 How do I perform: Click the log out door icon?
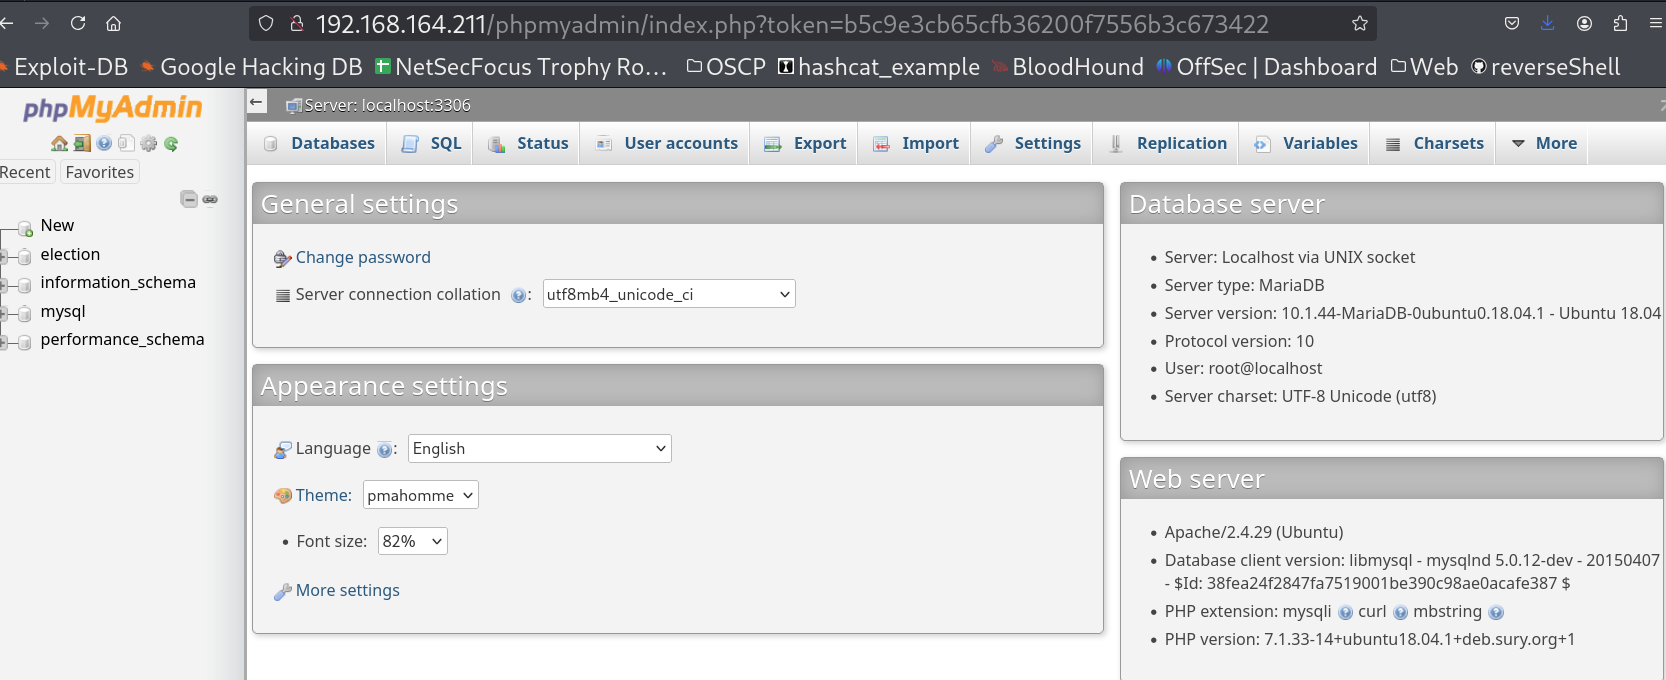[x=82, y=144]
